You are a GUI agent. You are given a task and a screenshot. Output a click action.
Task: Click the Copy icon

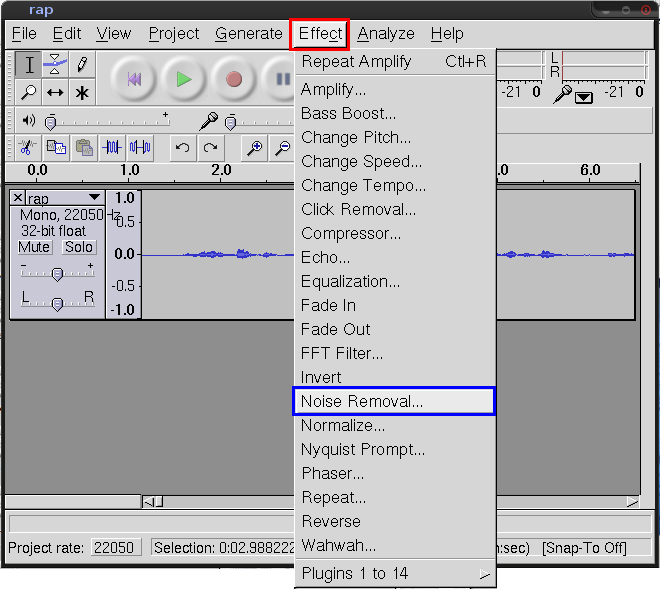click(x=56, y=147)
